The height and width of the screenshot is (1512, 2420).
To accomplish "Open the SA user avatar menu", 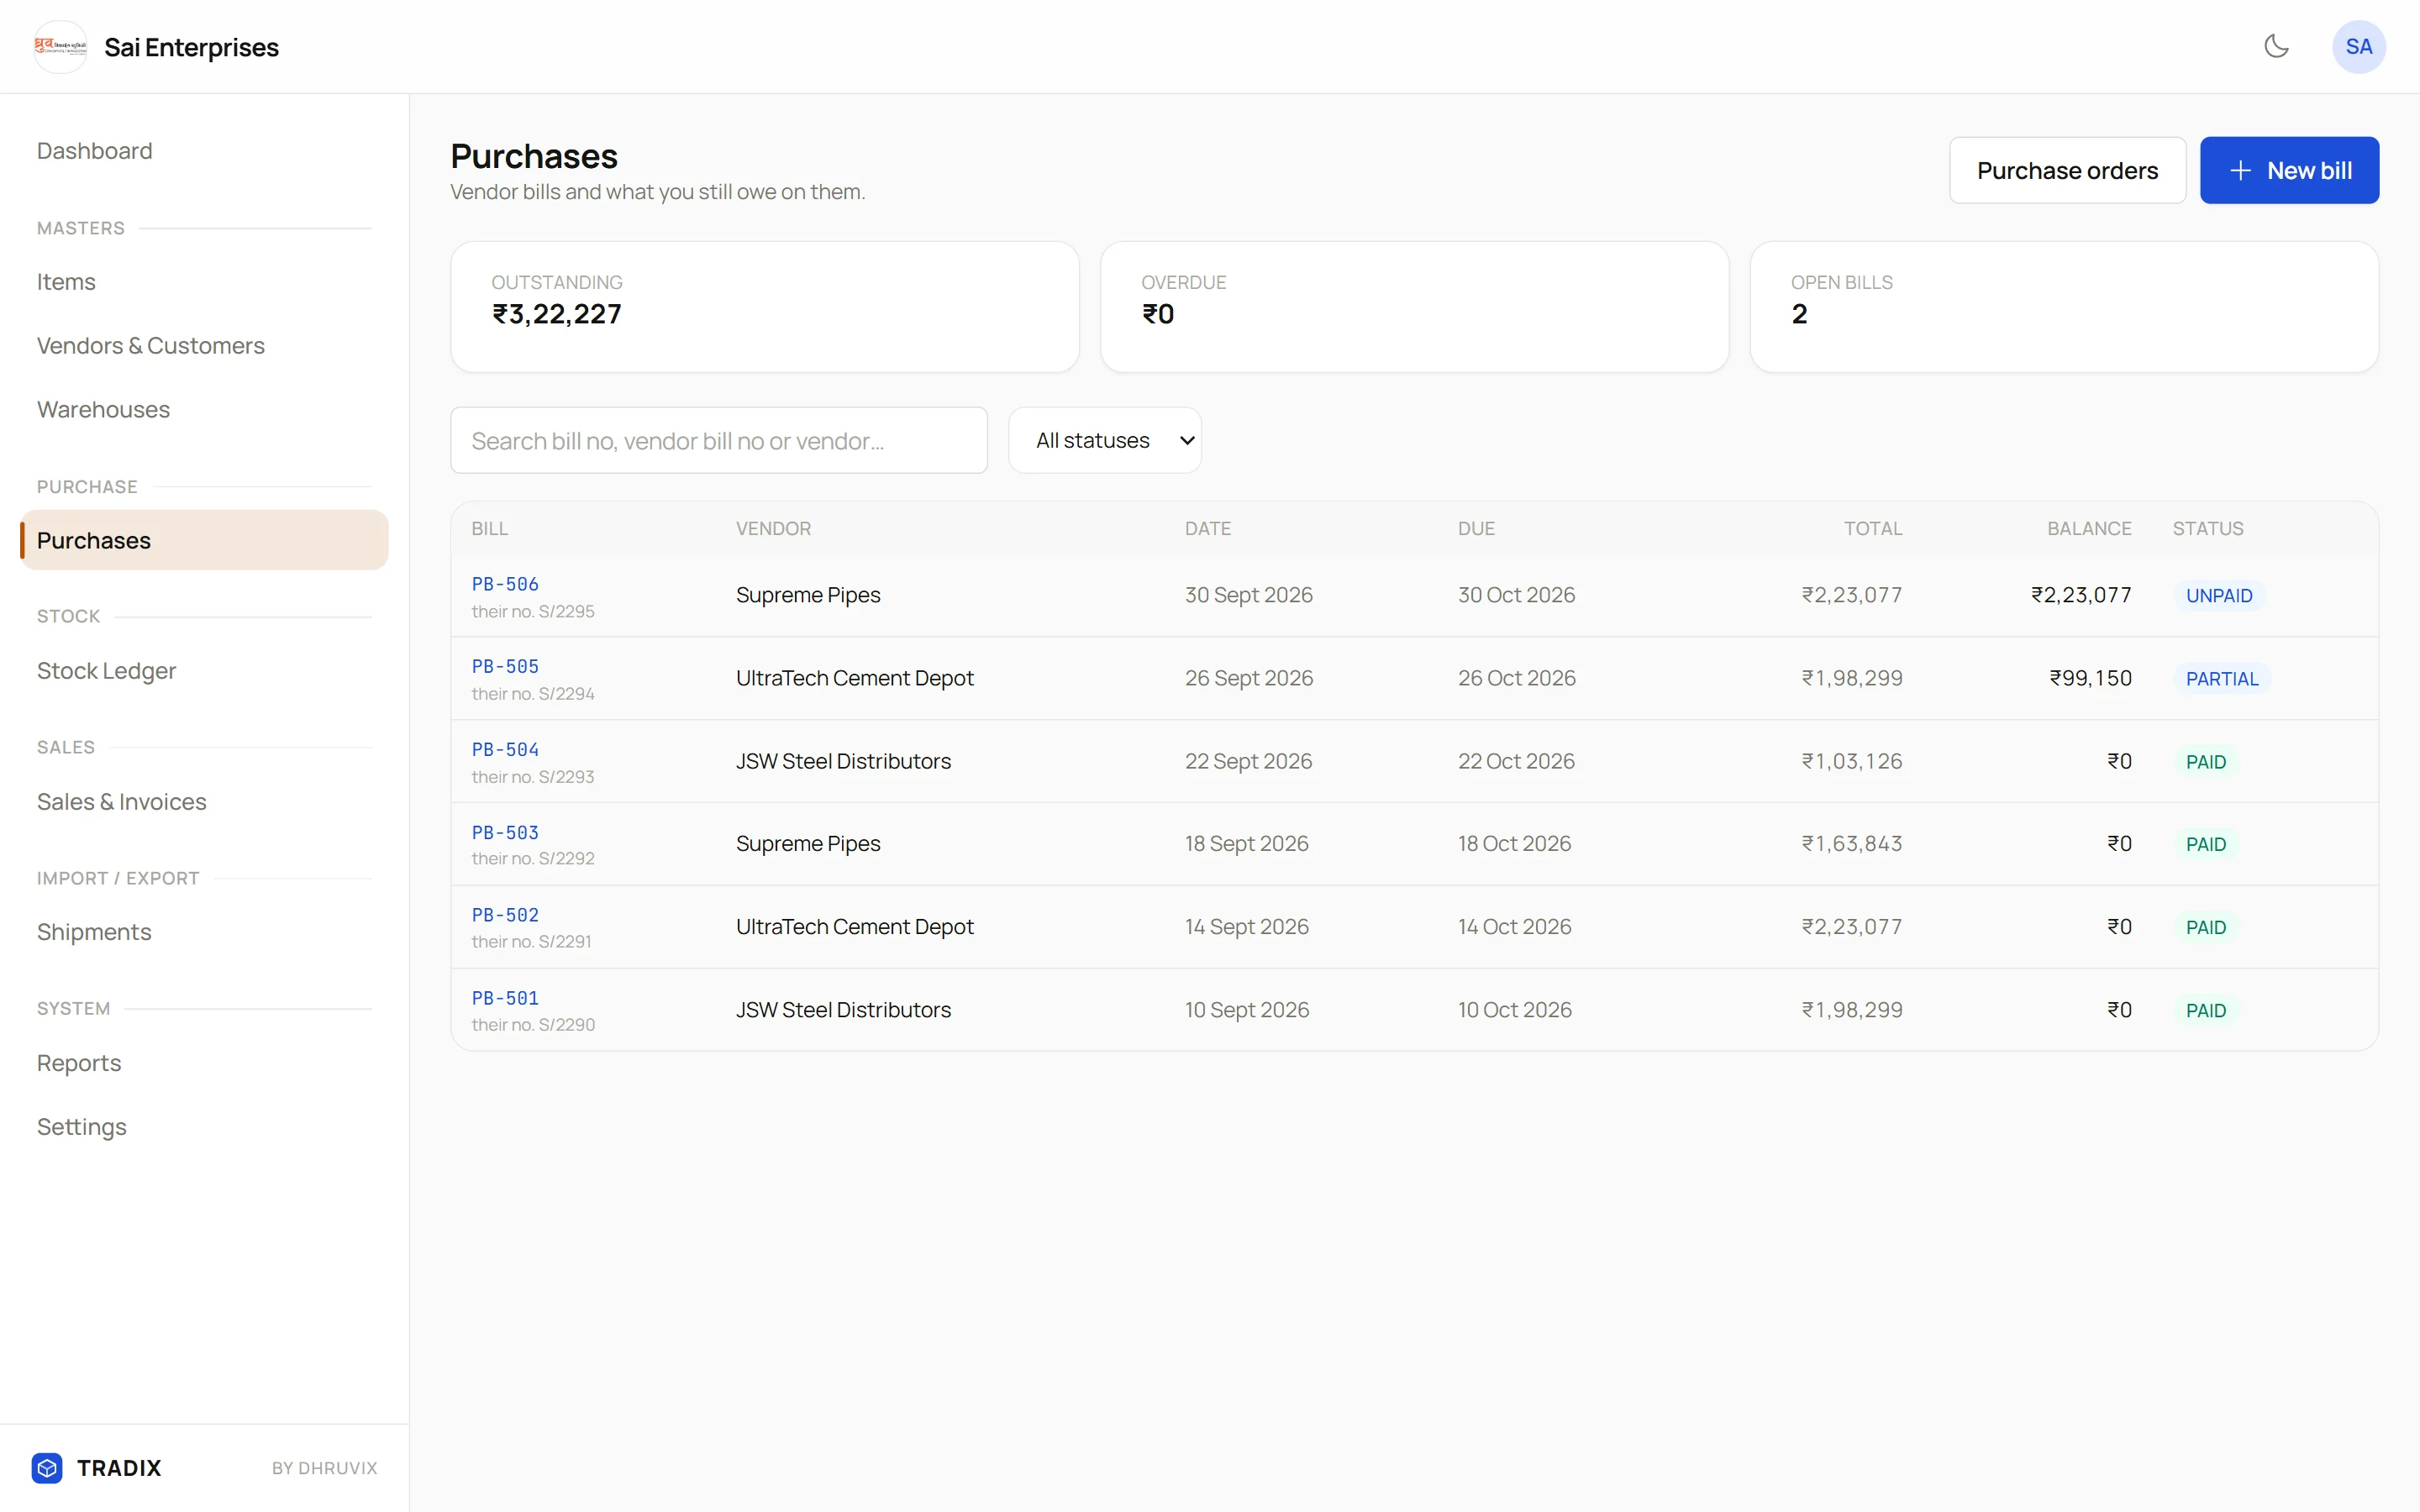I will [x=2358, y=47].
